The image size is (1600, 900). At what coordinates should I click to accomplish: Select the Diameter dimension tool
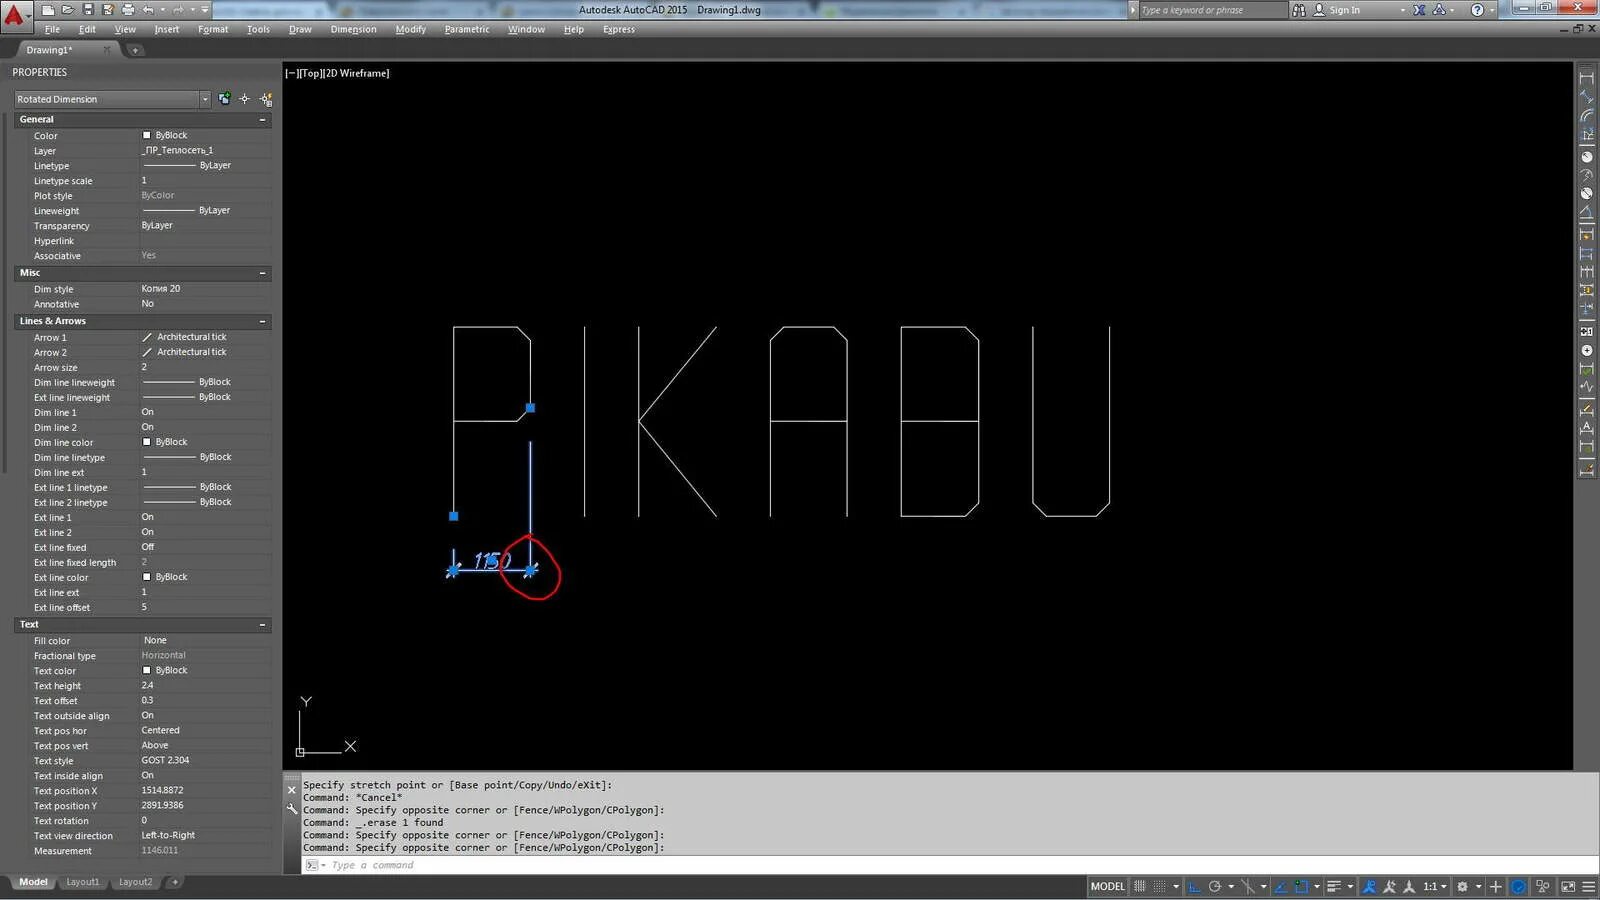click(x=1586, y=194)
